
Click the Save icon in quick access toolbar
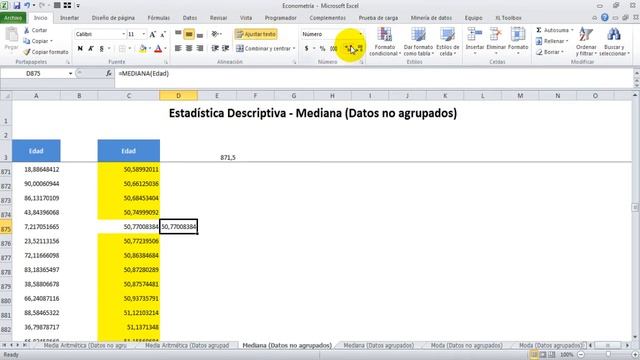coord(17,6)
